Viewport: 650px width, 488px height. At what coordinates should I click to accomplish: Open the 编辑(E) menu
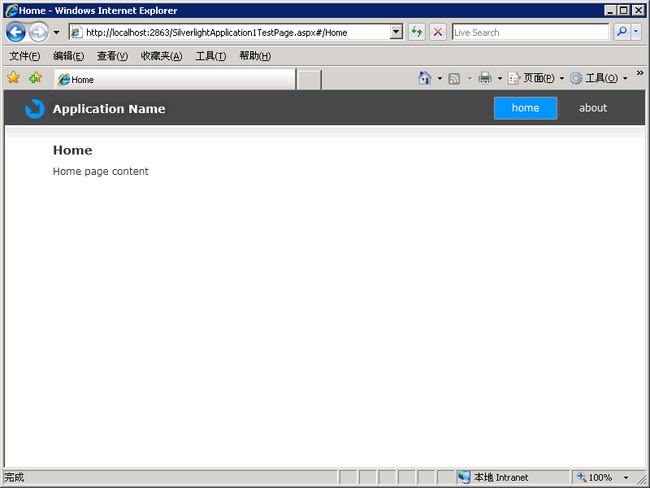pyautogui.click(x=68, y=56)
